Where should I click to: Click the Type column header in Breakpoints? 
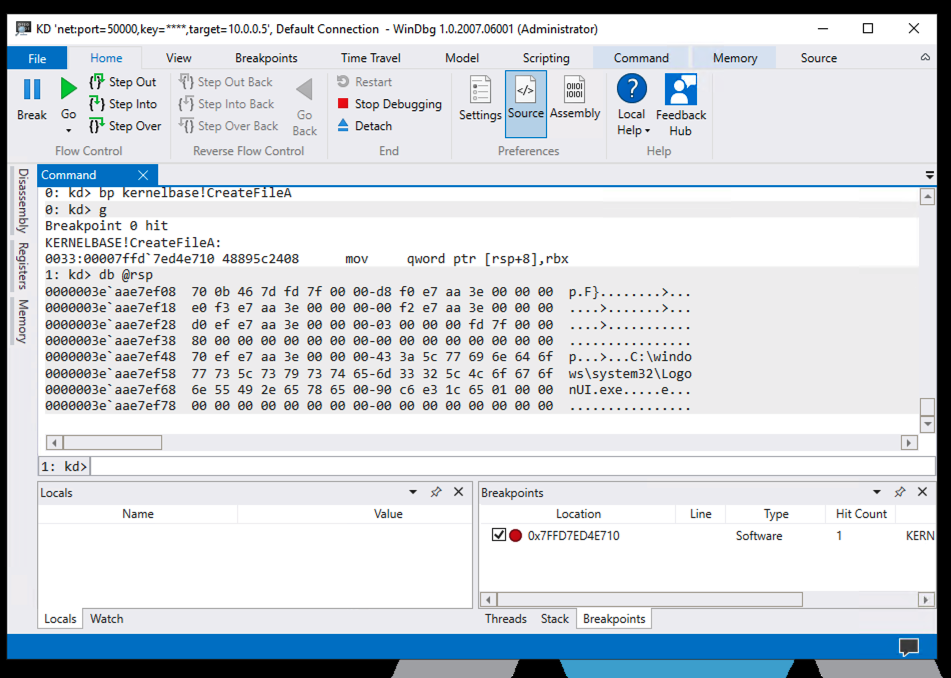point(776,514)
